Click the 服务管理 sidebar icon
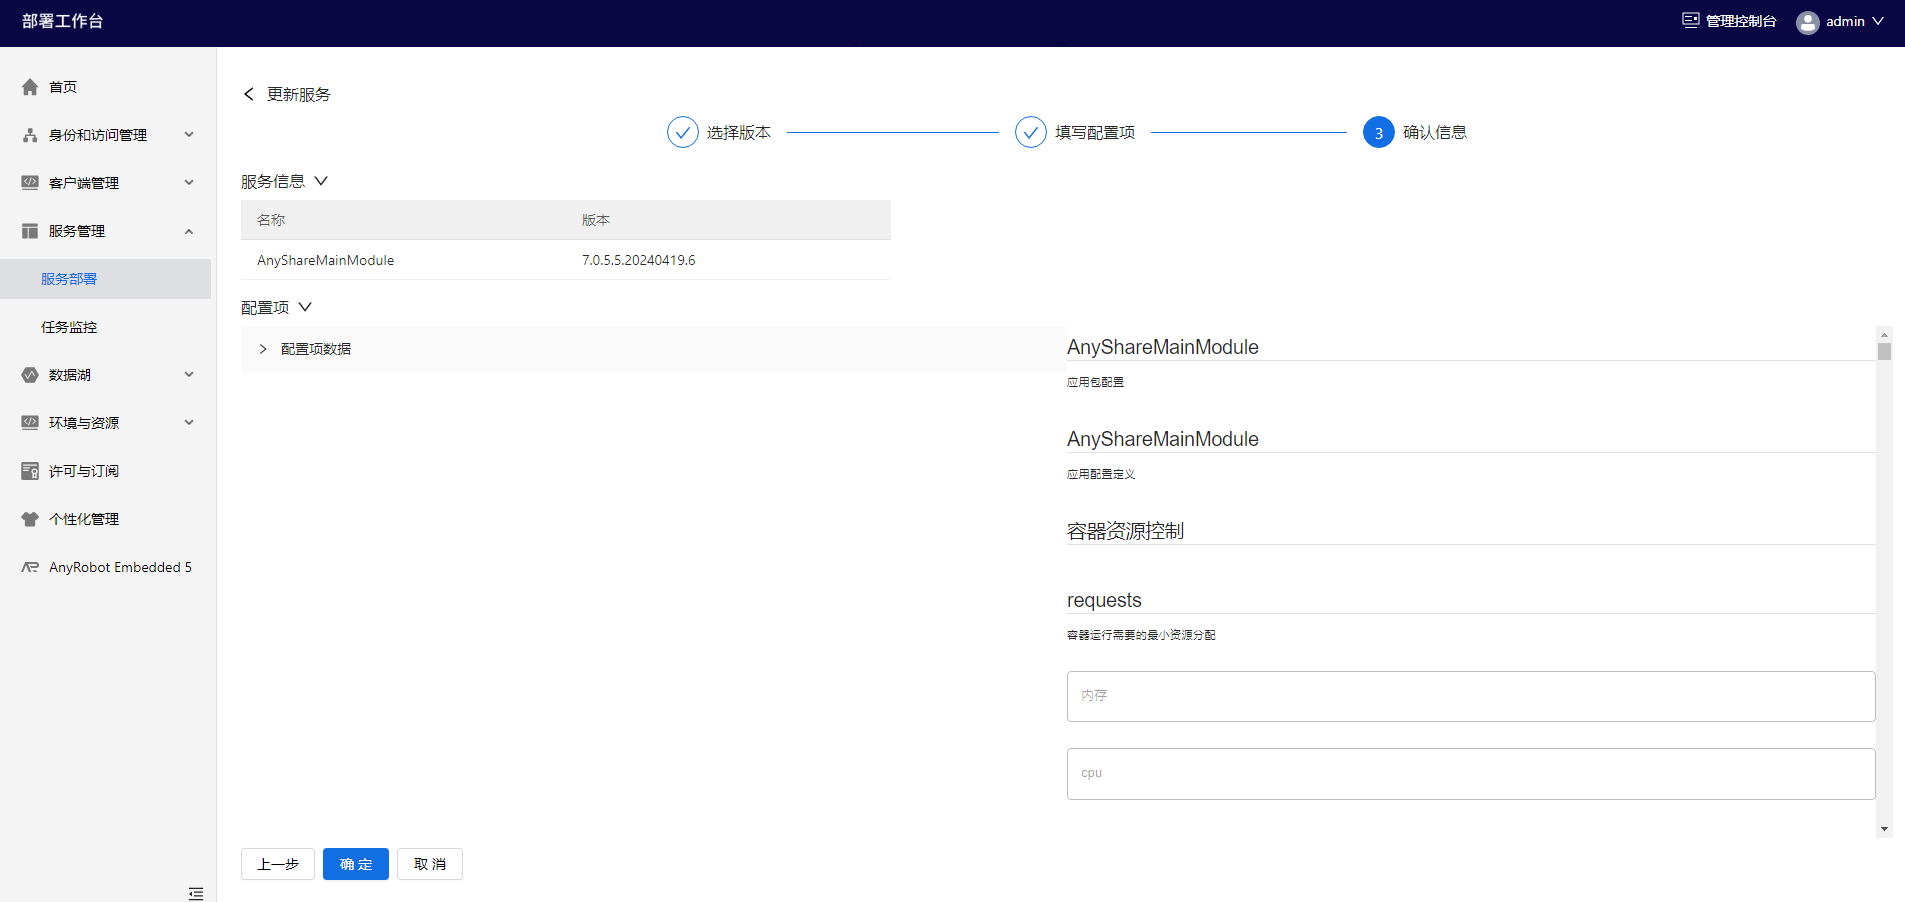The width and height of the screenshot is (1905, 902). tap(30, 231)
